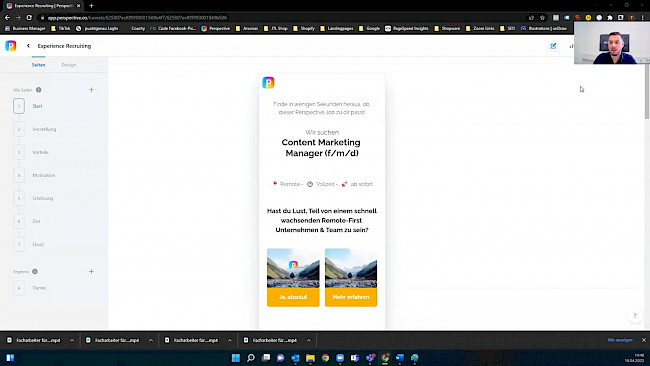Open the SEO bookmark folder

[507, 29]
